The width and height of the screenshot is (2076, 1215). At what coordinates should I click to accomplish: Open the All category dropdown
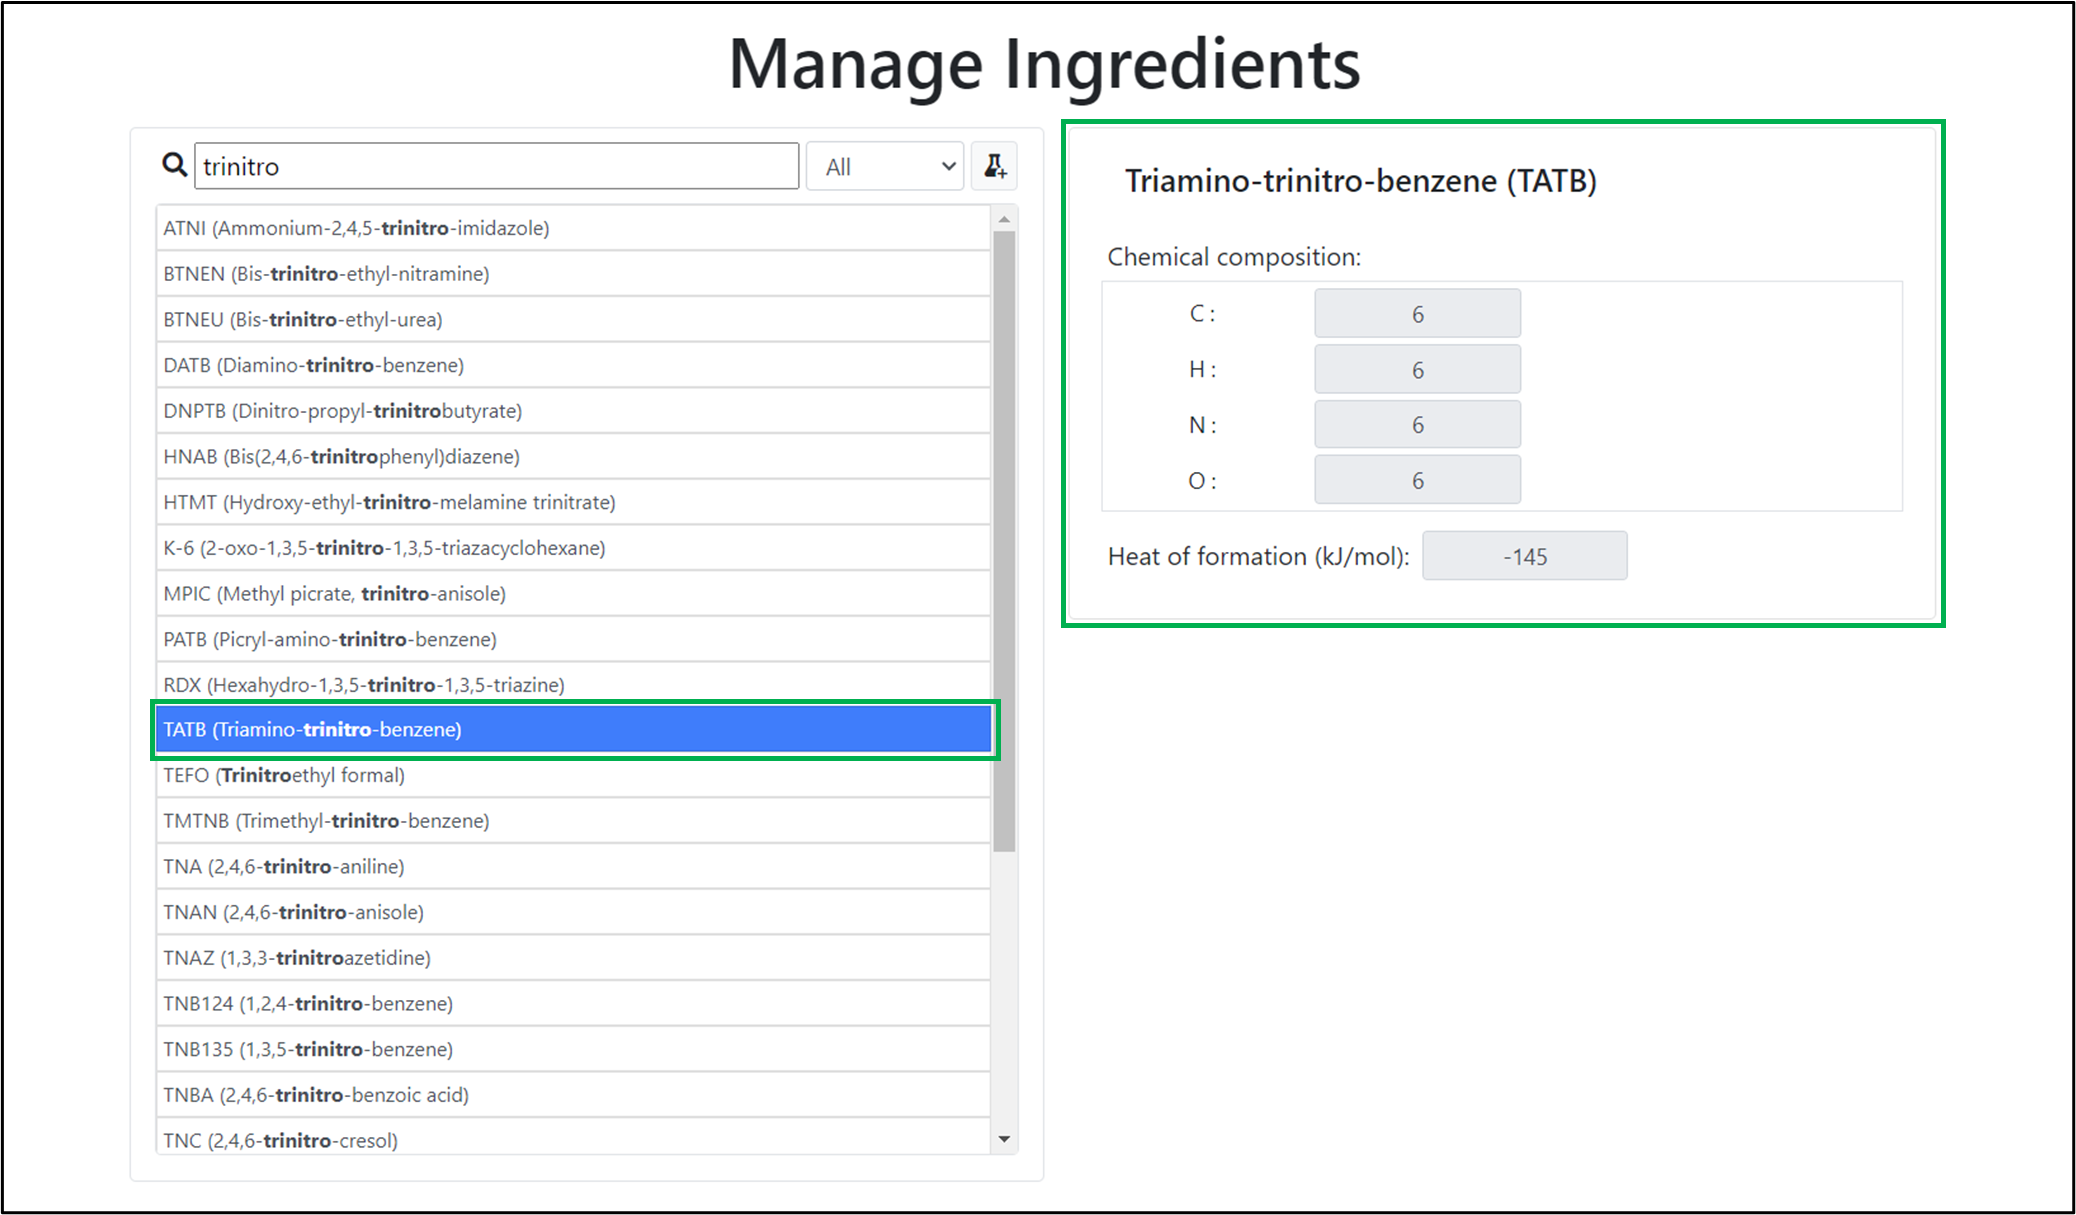(885, 166)
